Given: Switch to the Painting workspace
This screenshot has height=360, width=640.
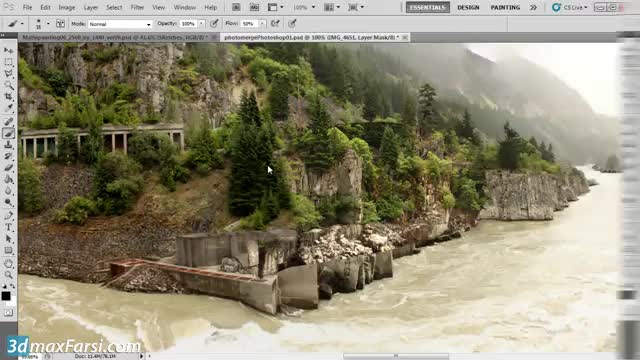Looking at the screenshot, I should [x=505, y=7].
